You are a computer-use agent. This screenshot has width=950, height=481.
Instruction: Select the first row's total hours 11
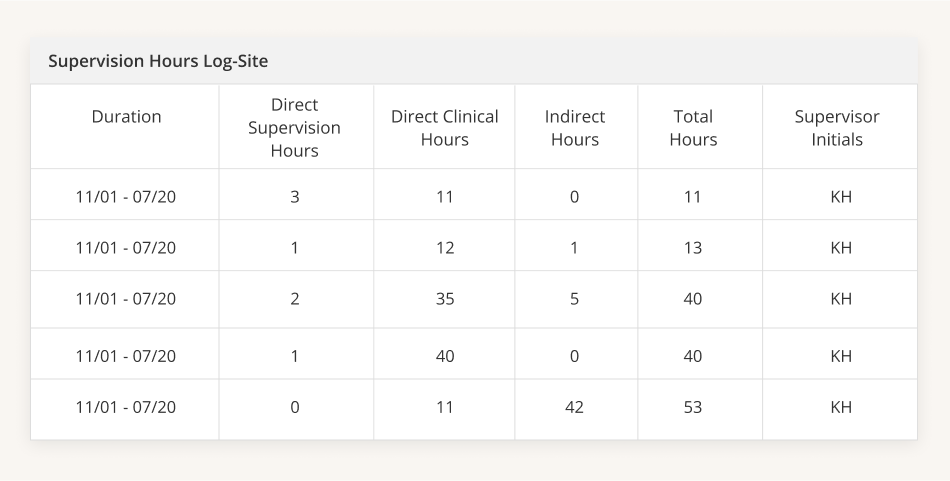[693, 197]
